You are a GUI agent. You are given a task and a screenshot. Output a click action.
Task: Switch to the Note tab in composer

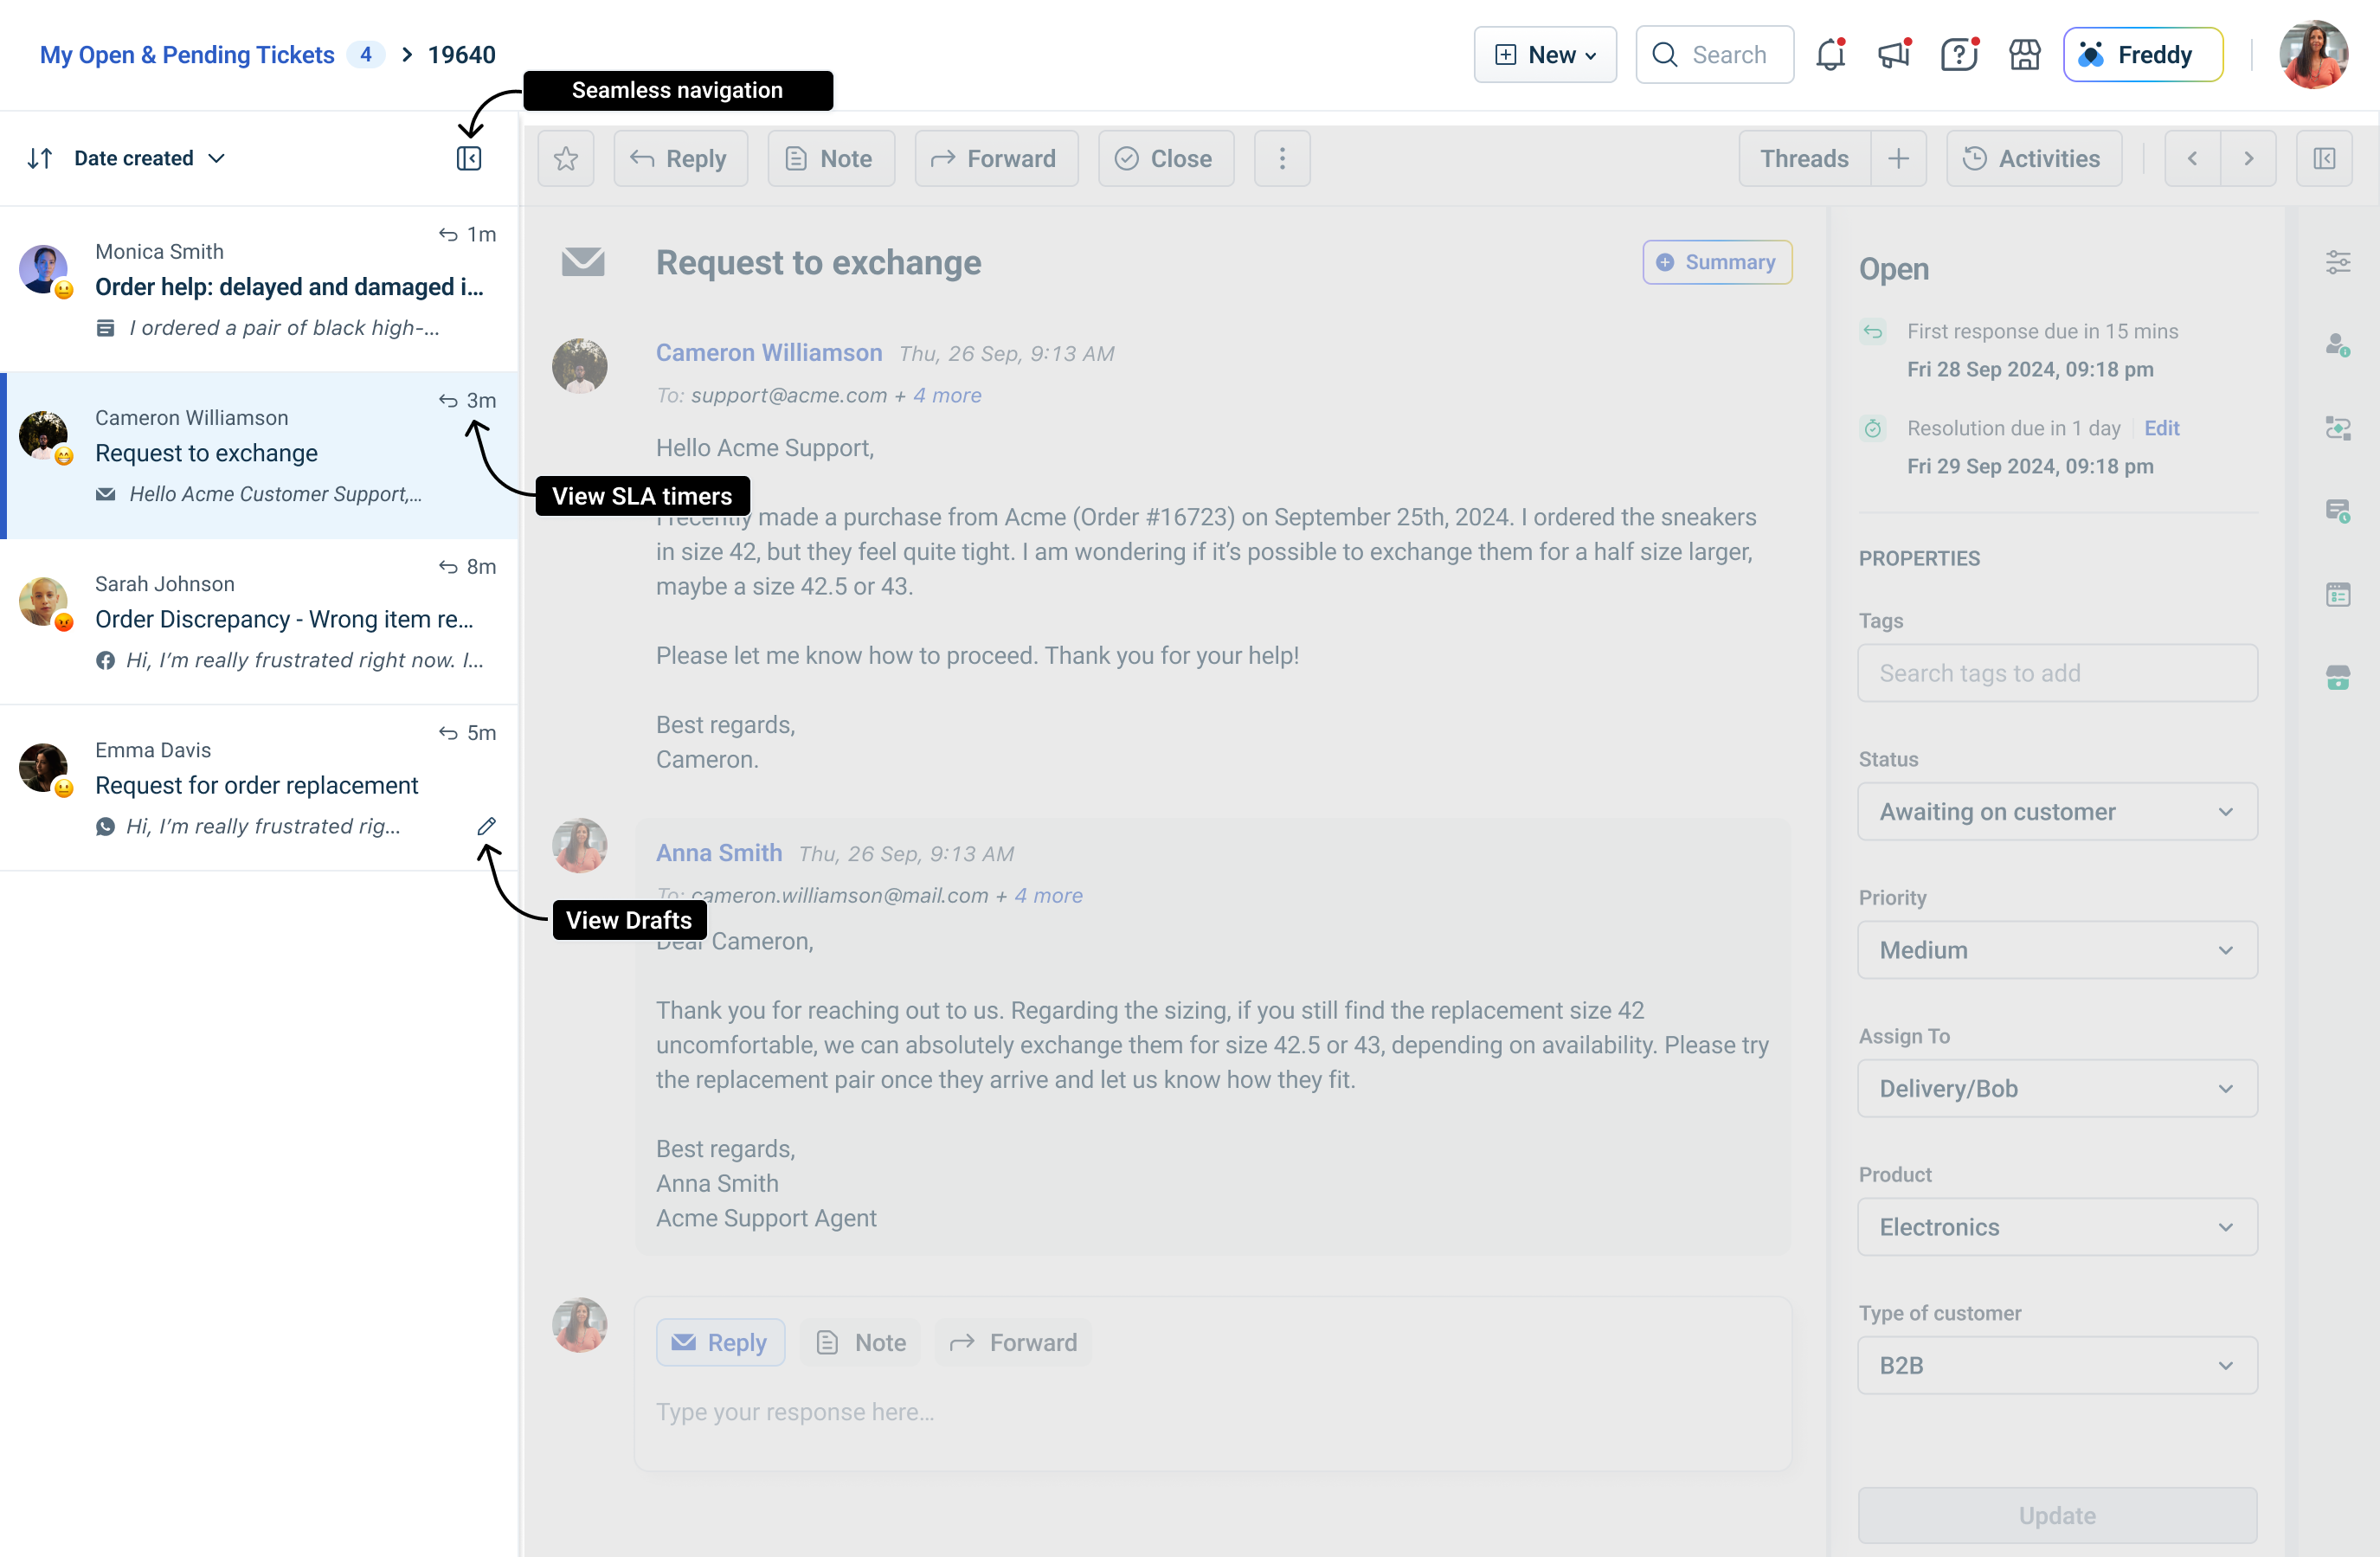(x=861, y=1342)
